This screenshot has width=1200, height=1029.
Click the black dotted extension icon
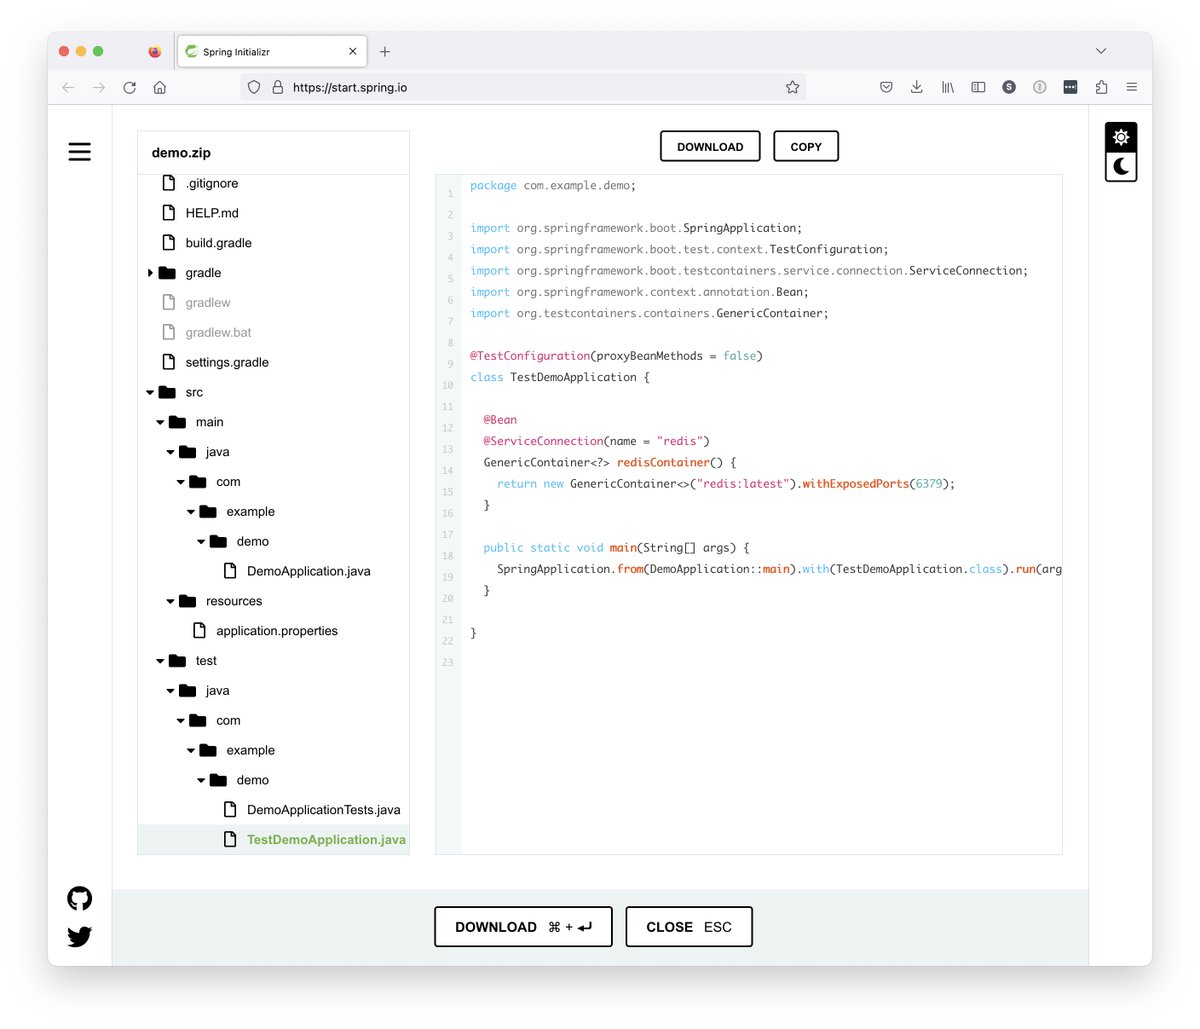[1070, 87]
